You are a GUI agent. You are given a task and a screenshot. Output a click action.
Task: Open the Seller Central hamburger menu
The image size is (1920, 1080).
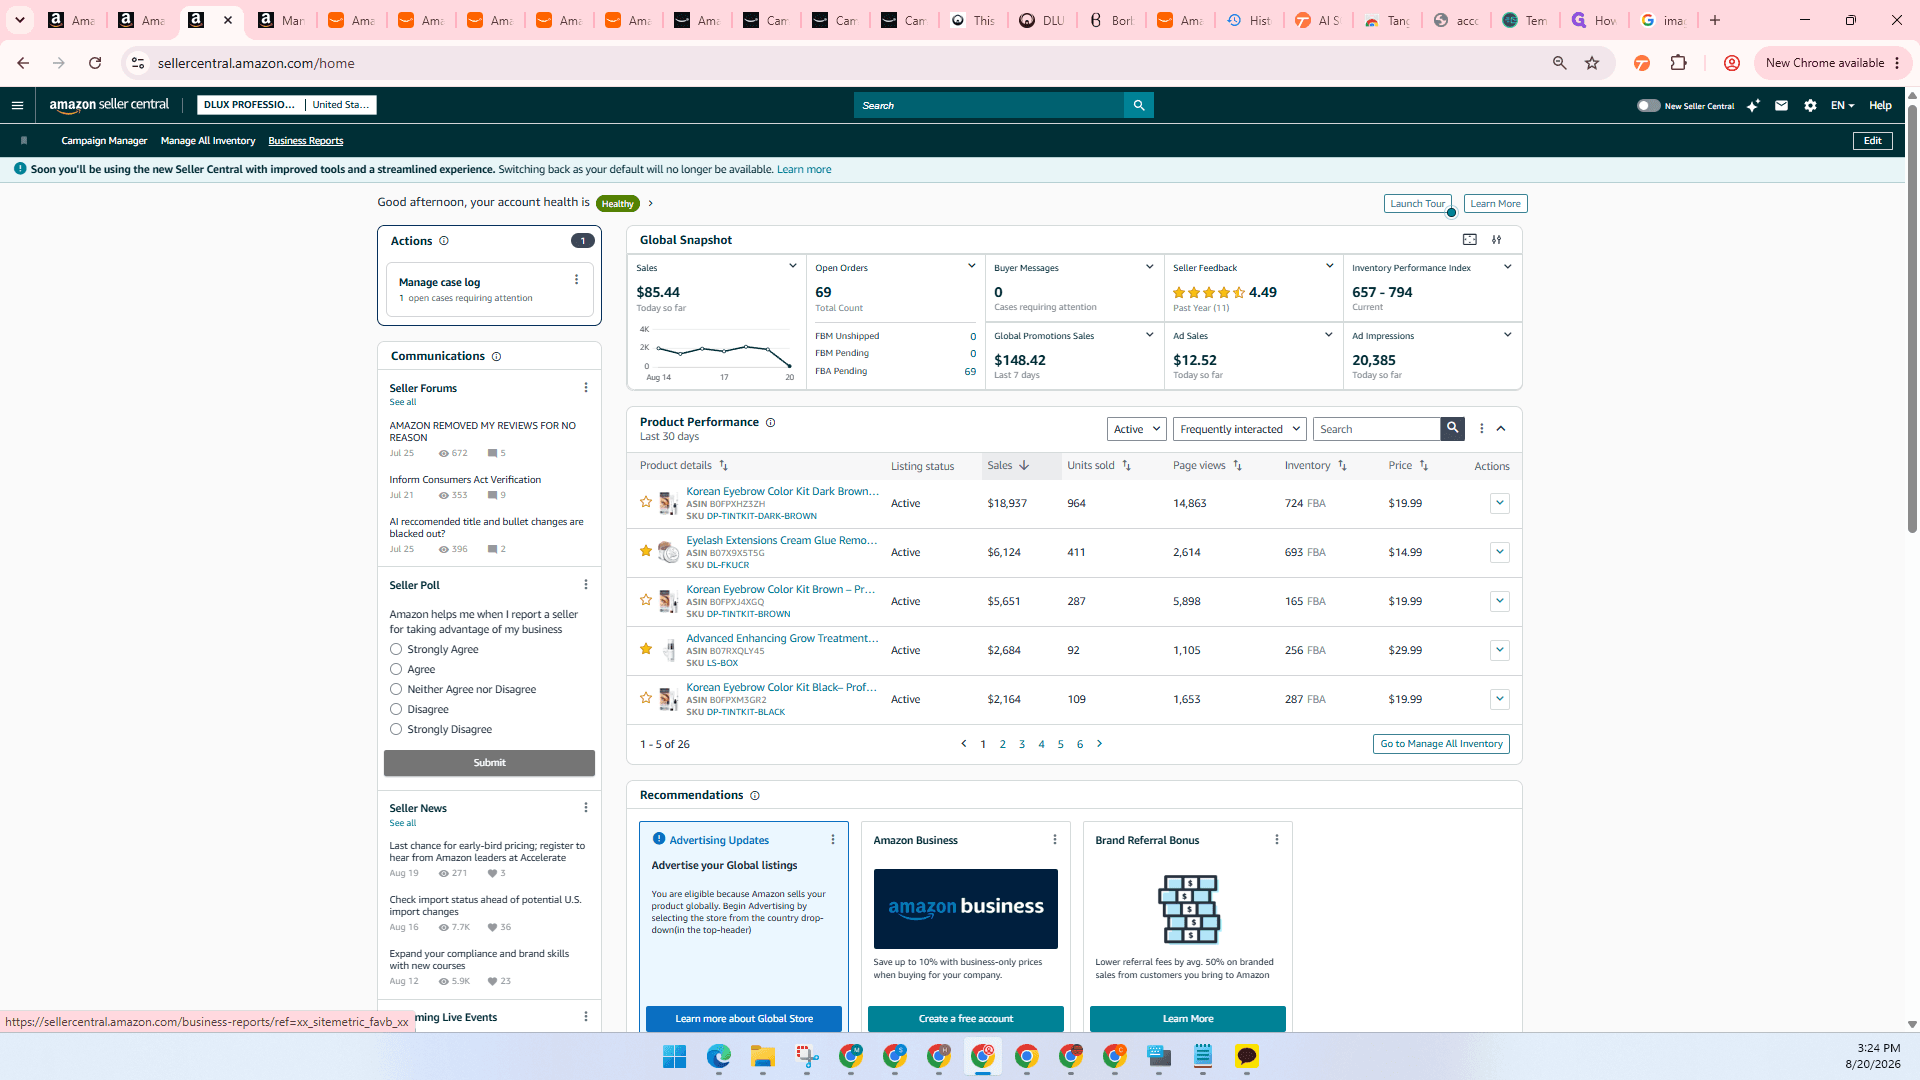pyautogui.click(x=17, y=105)
